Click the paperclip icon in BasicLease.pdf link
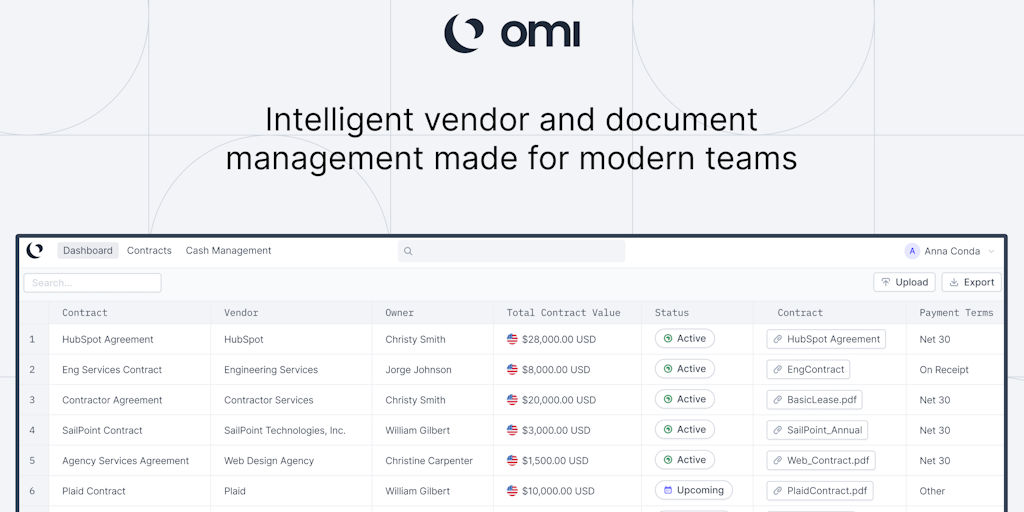This screenshot has width=1024, height=512. (778, 400)
